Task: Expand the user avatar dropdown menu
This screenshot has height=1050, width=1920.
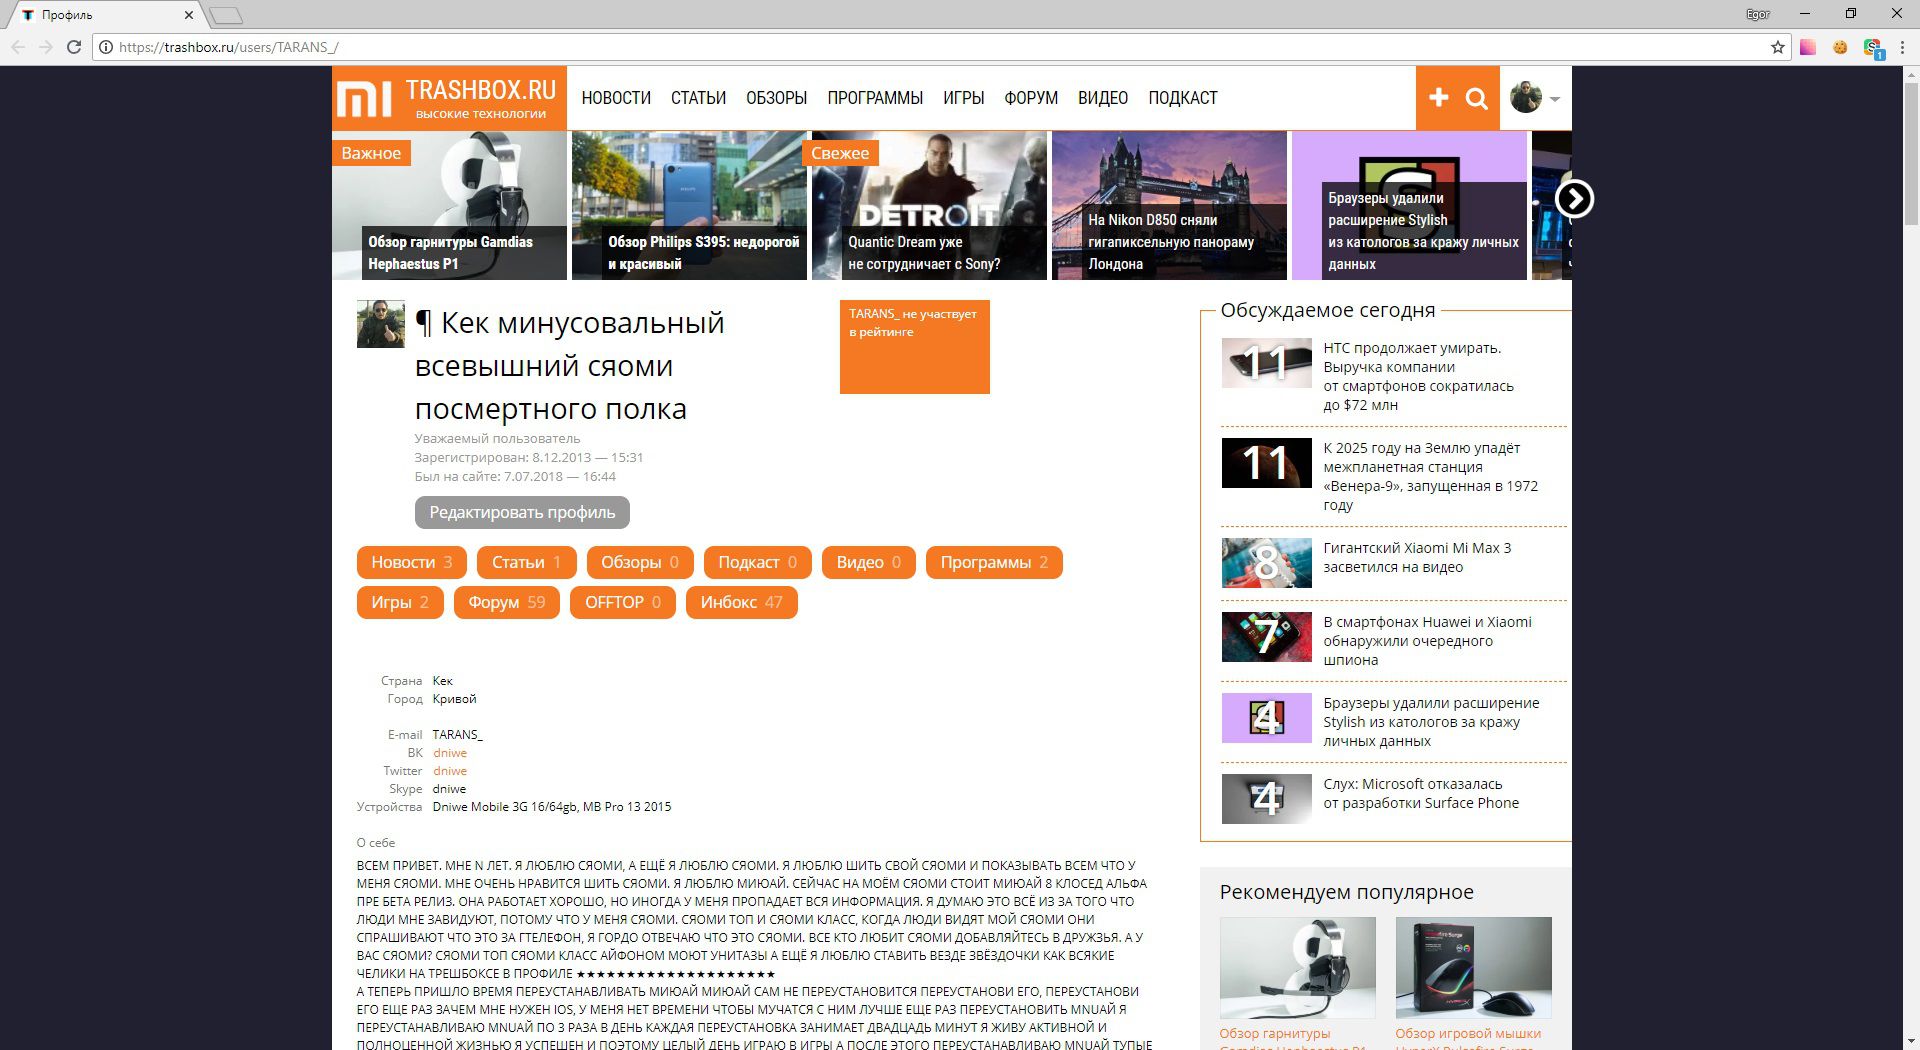Action: [x=1535, y=98]
